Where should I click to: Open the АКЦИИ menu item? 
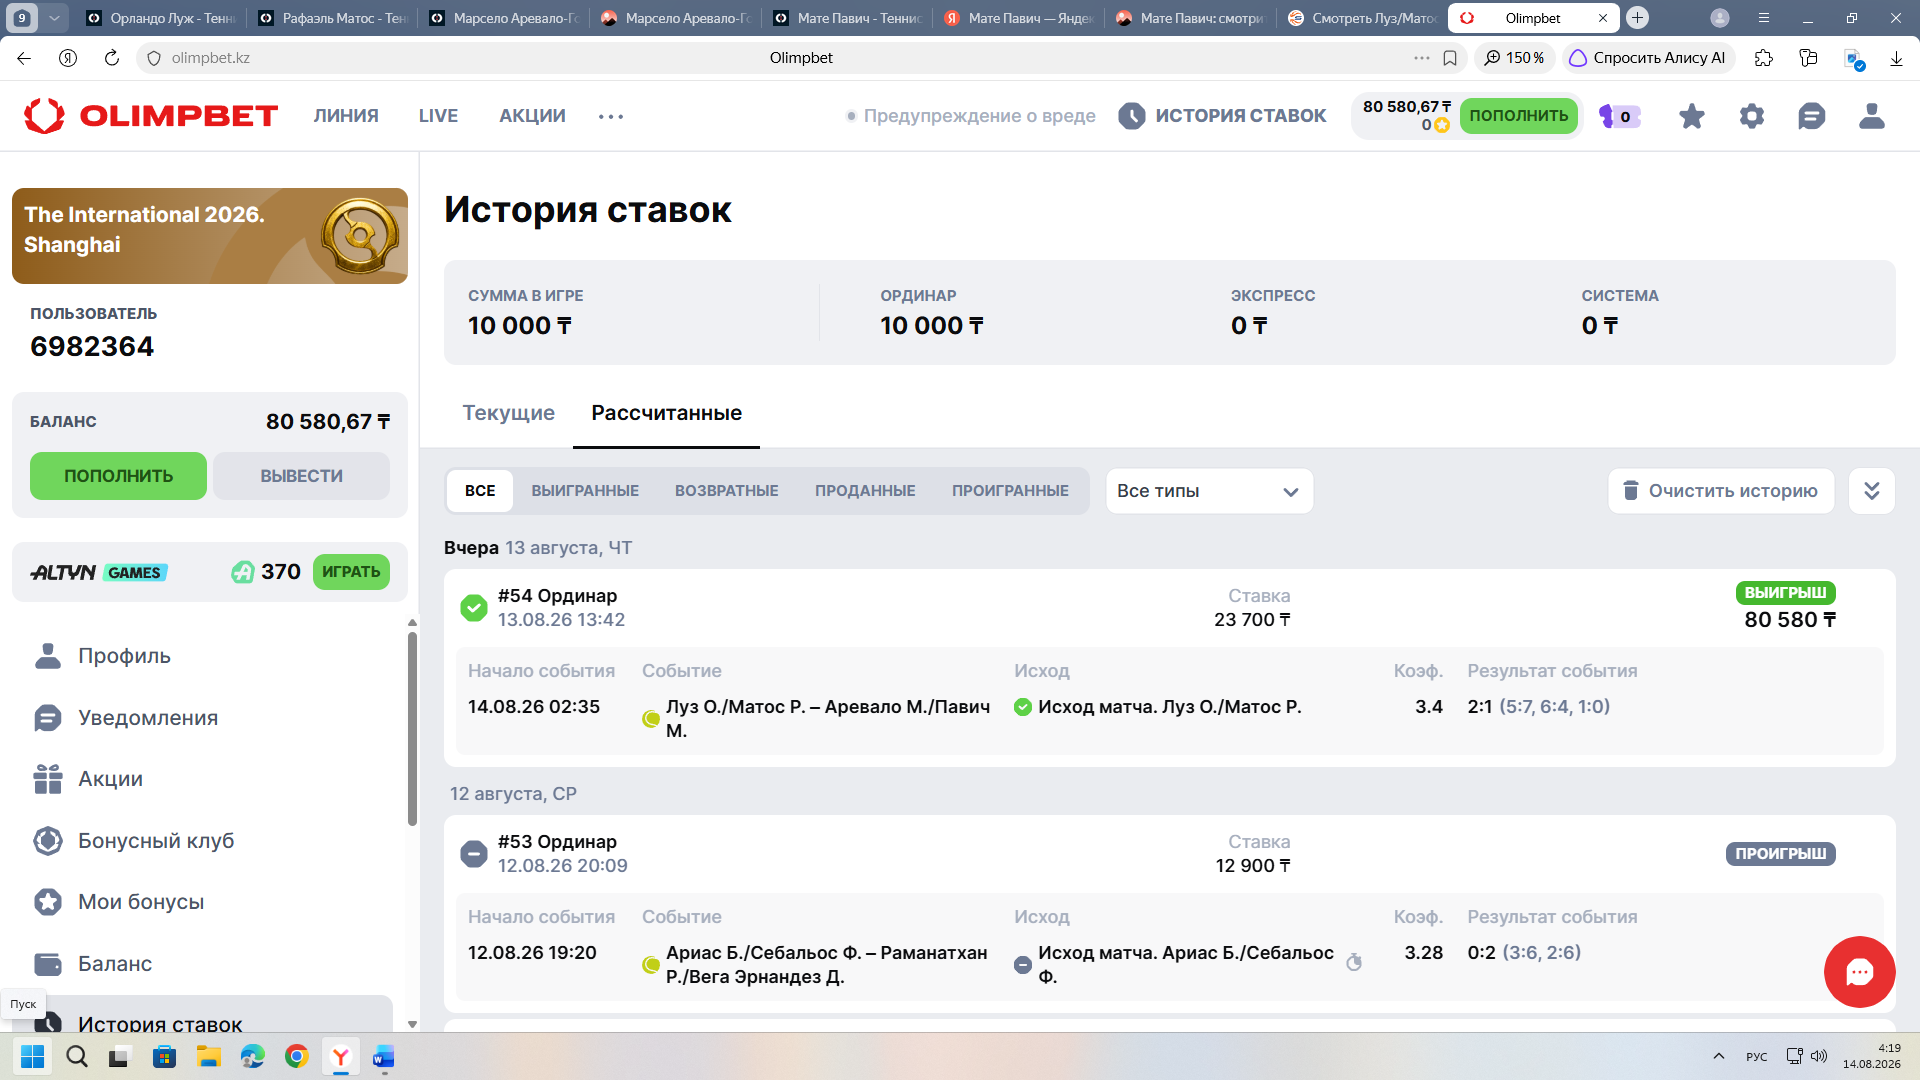click(x=532, y=116)
